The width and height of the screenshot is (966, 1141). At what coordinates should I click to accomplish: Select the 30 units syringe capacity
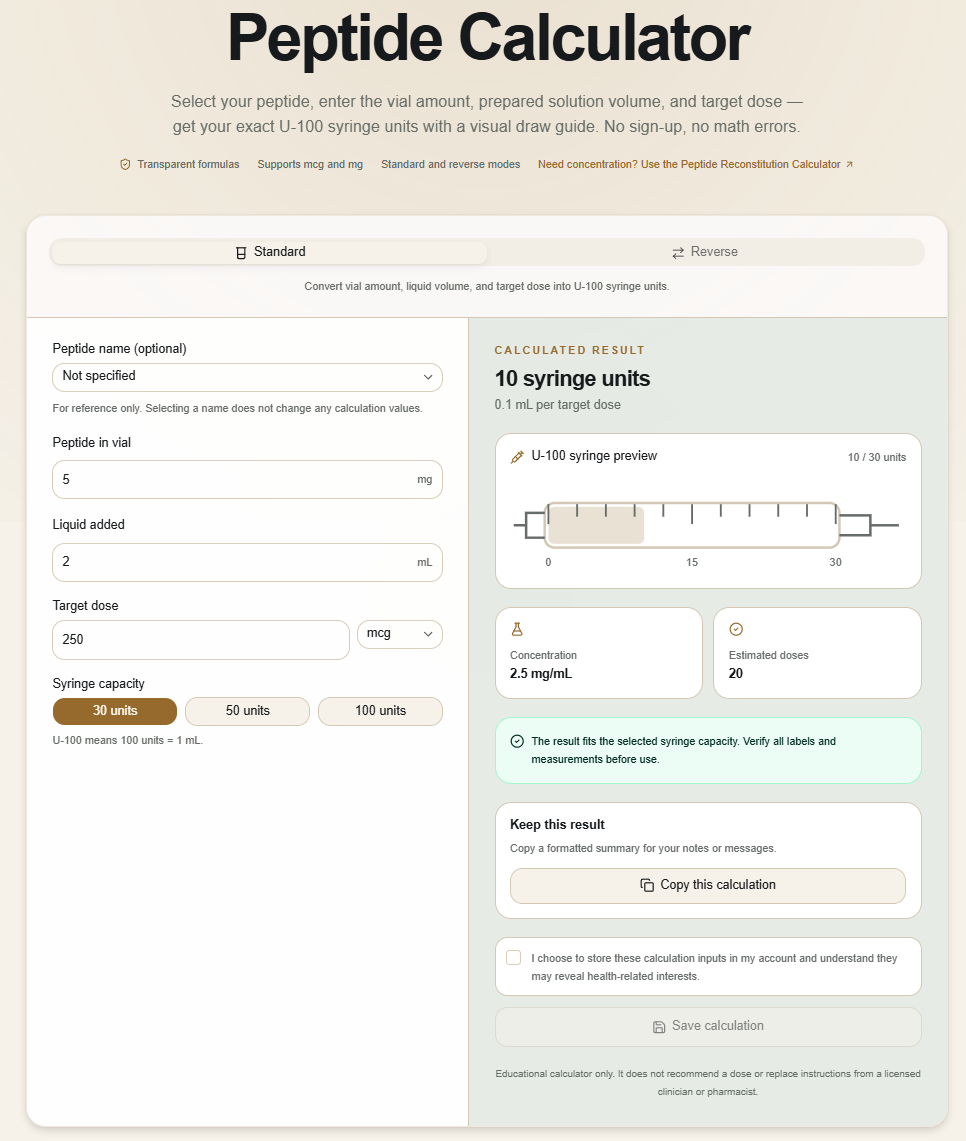[x=115, y=711]
